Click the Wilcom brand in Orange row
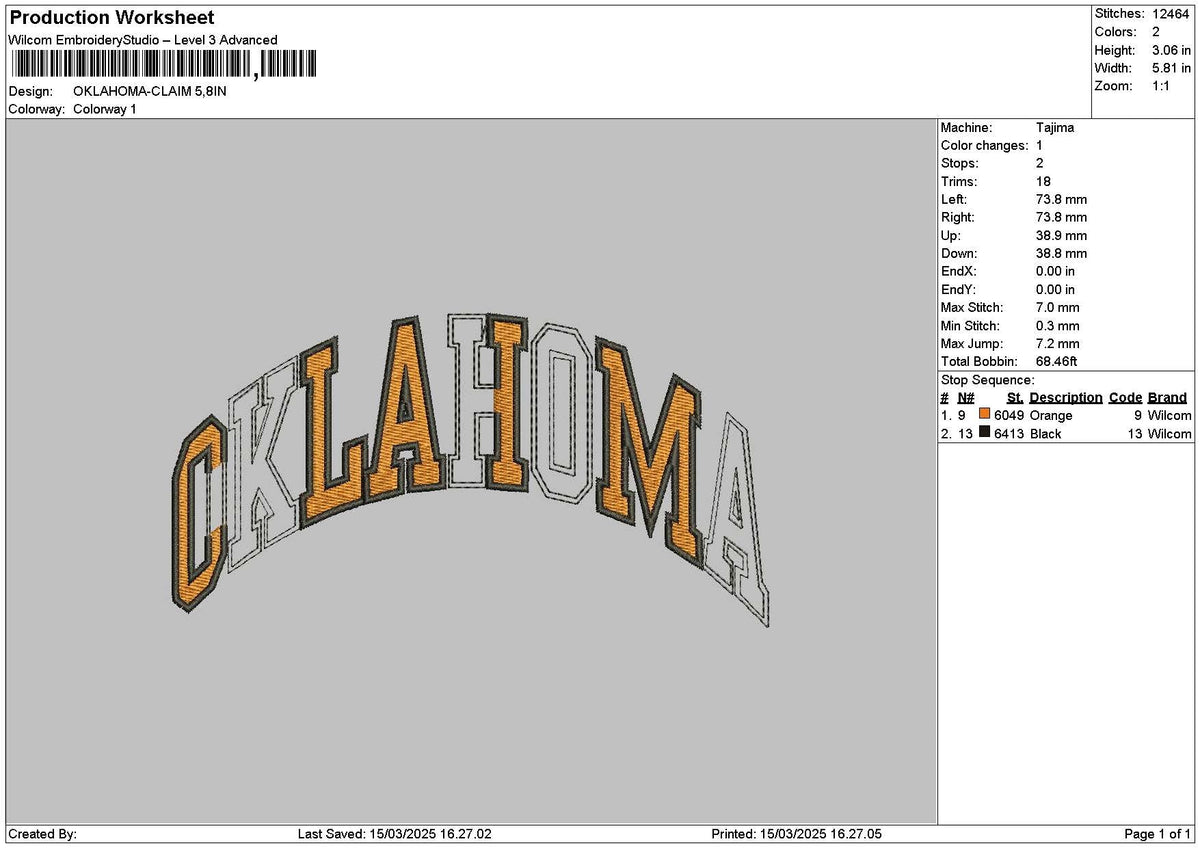This screenshot has height=848, width=1200. (x=1169, y=416)
